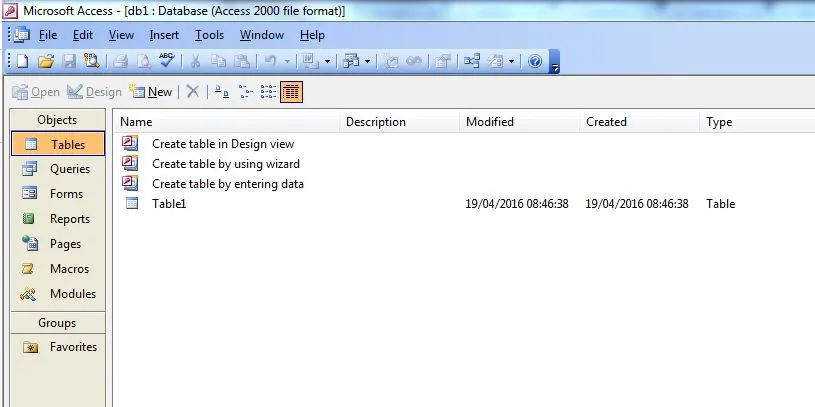Open the Relationships window icon
The width and height of the screenshot is (815, 407).
tap(472, 61)
